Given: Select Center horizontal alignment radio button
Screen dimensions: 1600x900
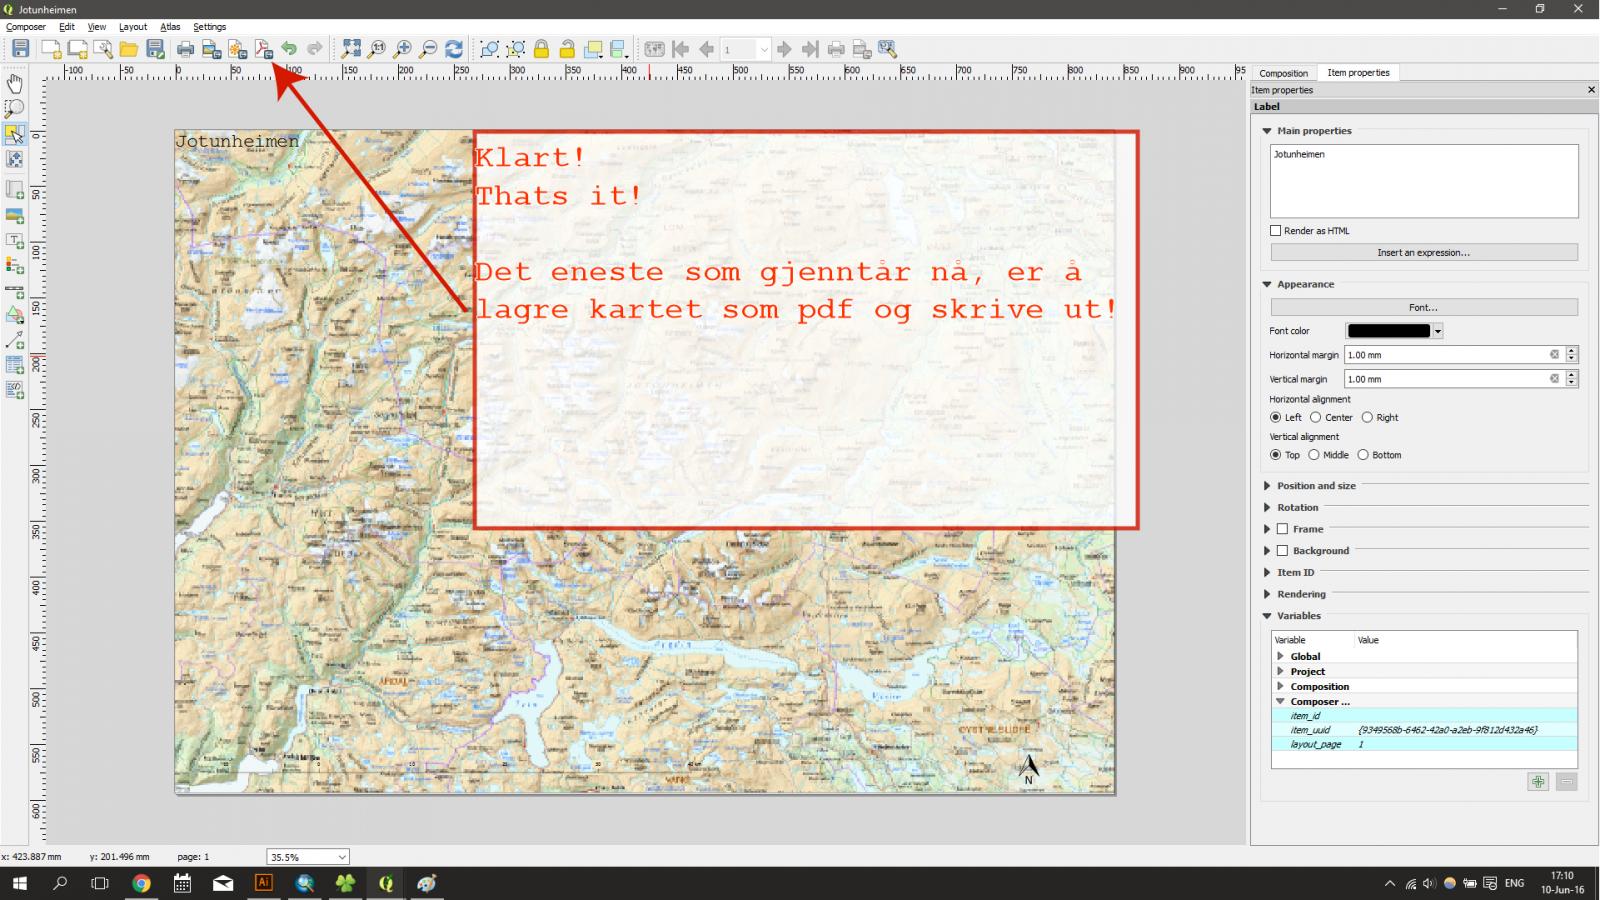Looking at the screenshot, I should (x=1316, y=418).
